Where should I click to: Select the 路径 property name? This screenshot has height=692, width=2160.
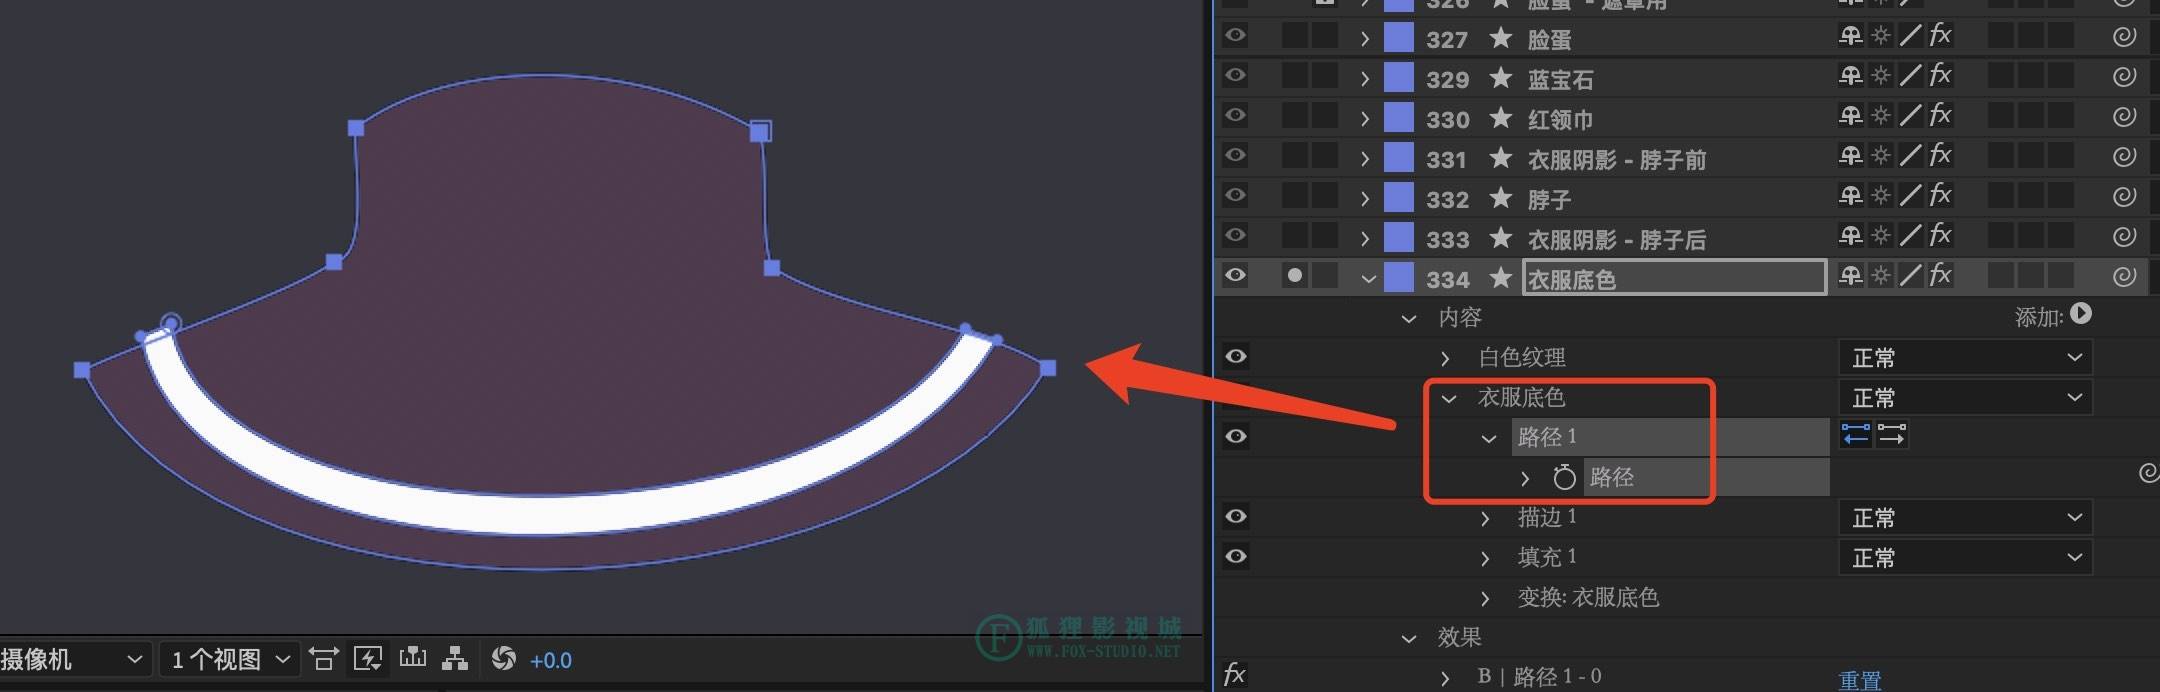[1612, 477]
